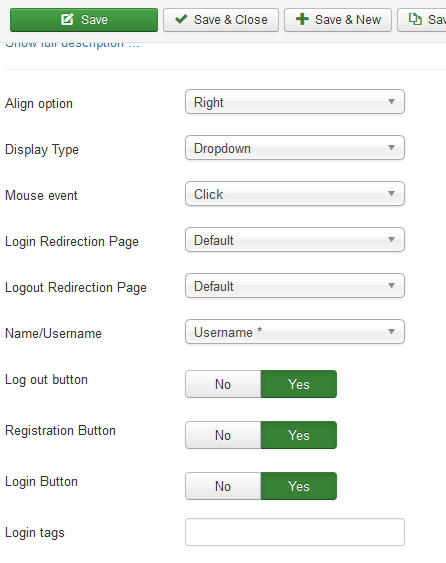Click the Save & New button
The width and height of the screenshot is (446, 563).
click(338, 20)
